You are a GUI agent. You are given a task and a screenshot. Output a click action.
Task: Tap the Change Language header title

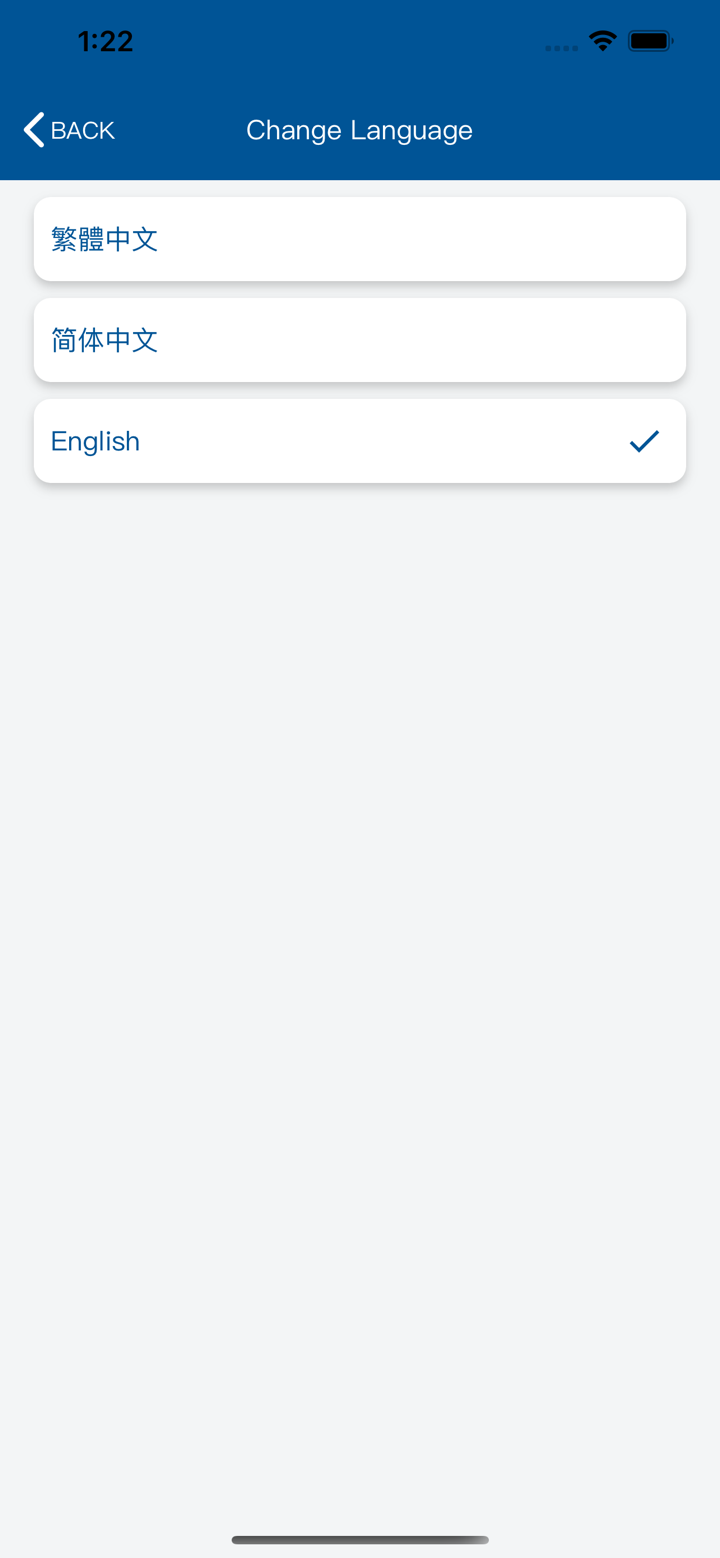click(359, 130)
